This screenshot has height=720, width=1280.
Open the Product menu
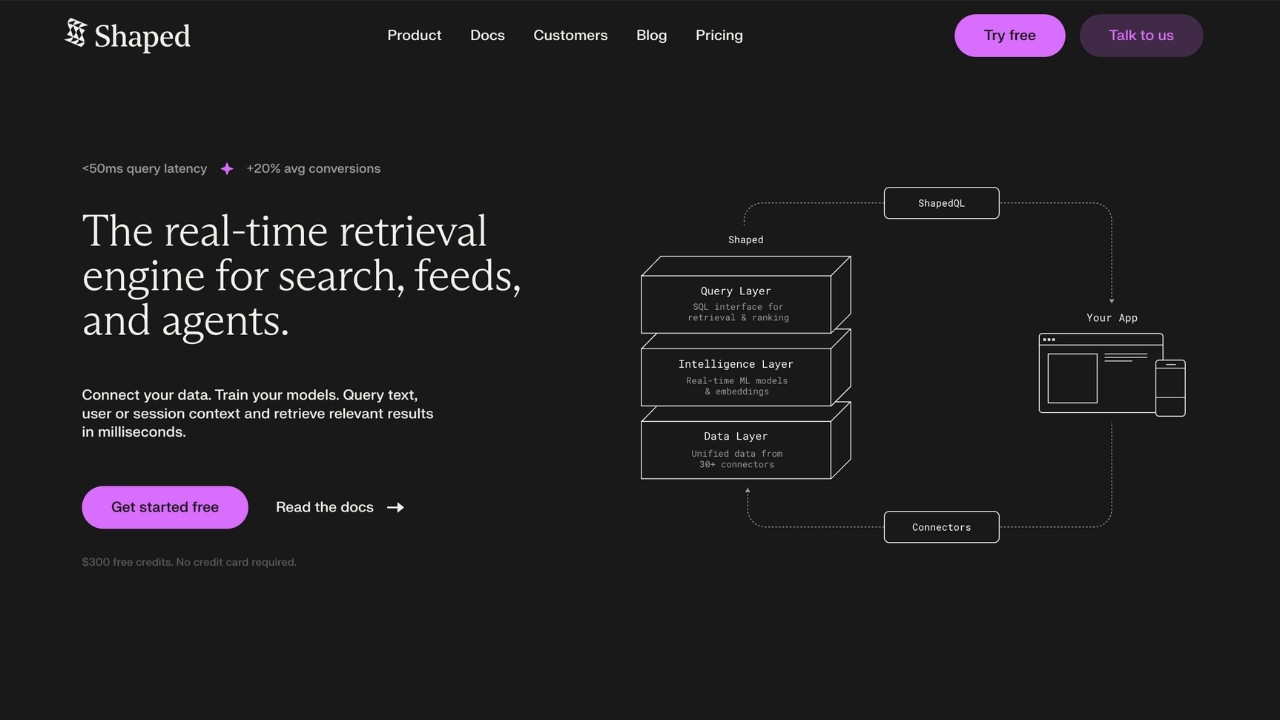[x=414, y=35]
